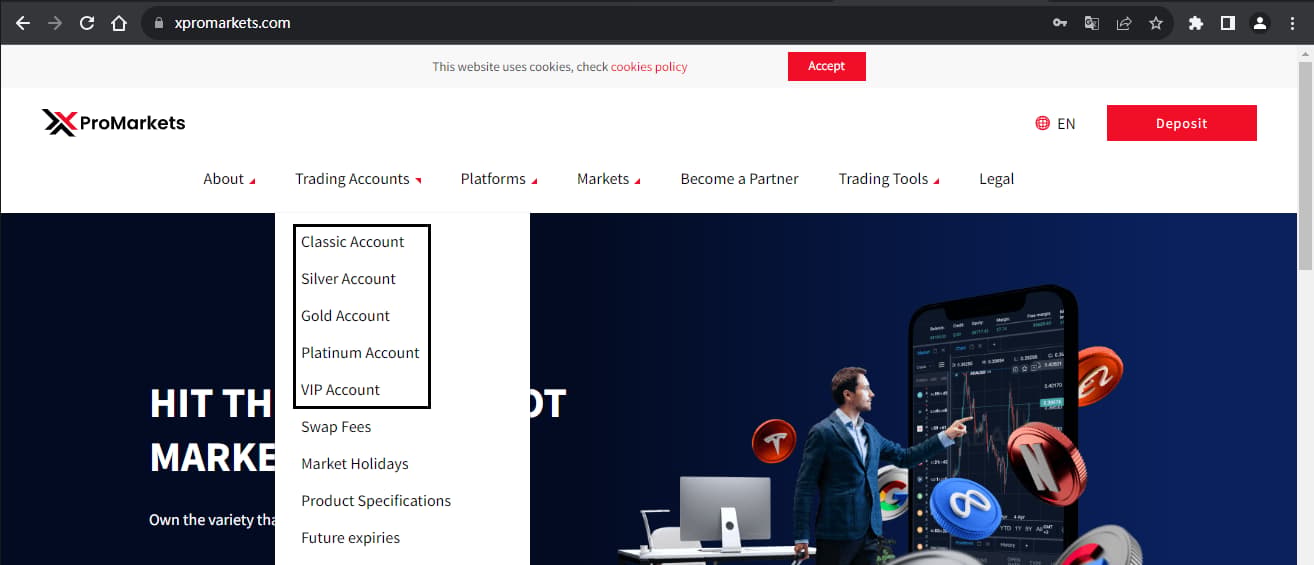Click the browser back arrow
Viewport: 1314px width, 565px height.
[x=23, y=23]
